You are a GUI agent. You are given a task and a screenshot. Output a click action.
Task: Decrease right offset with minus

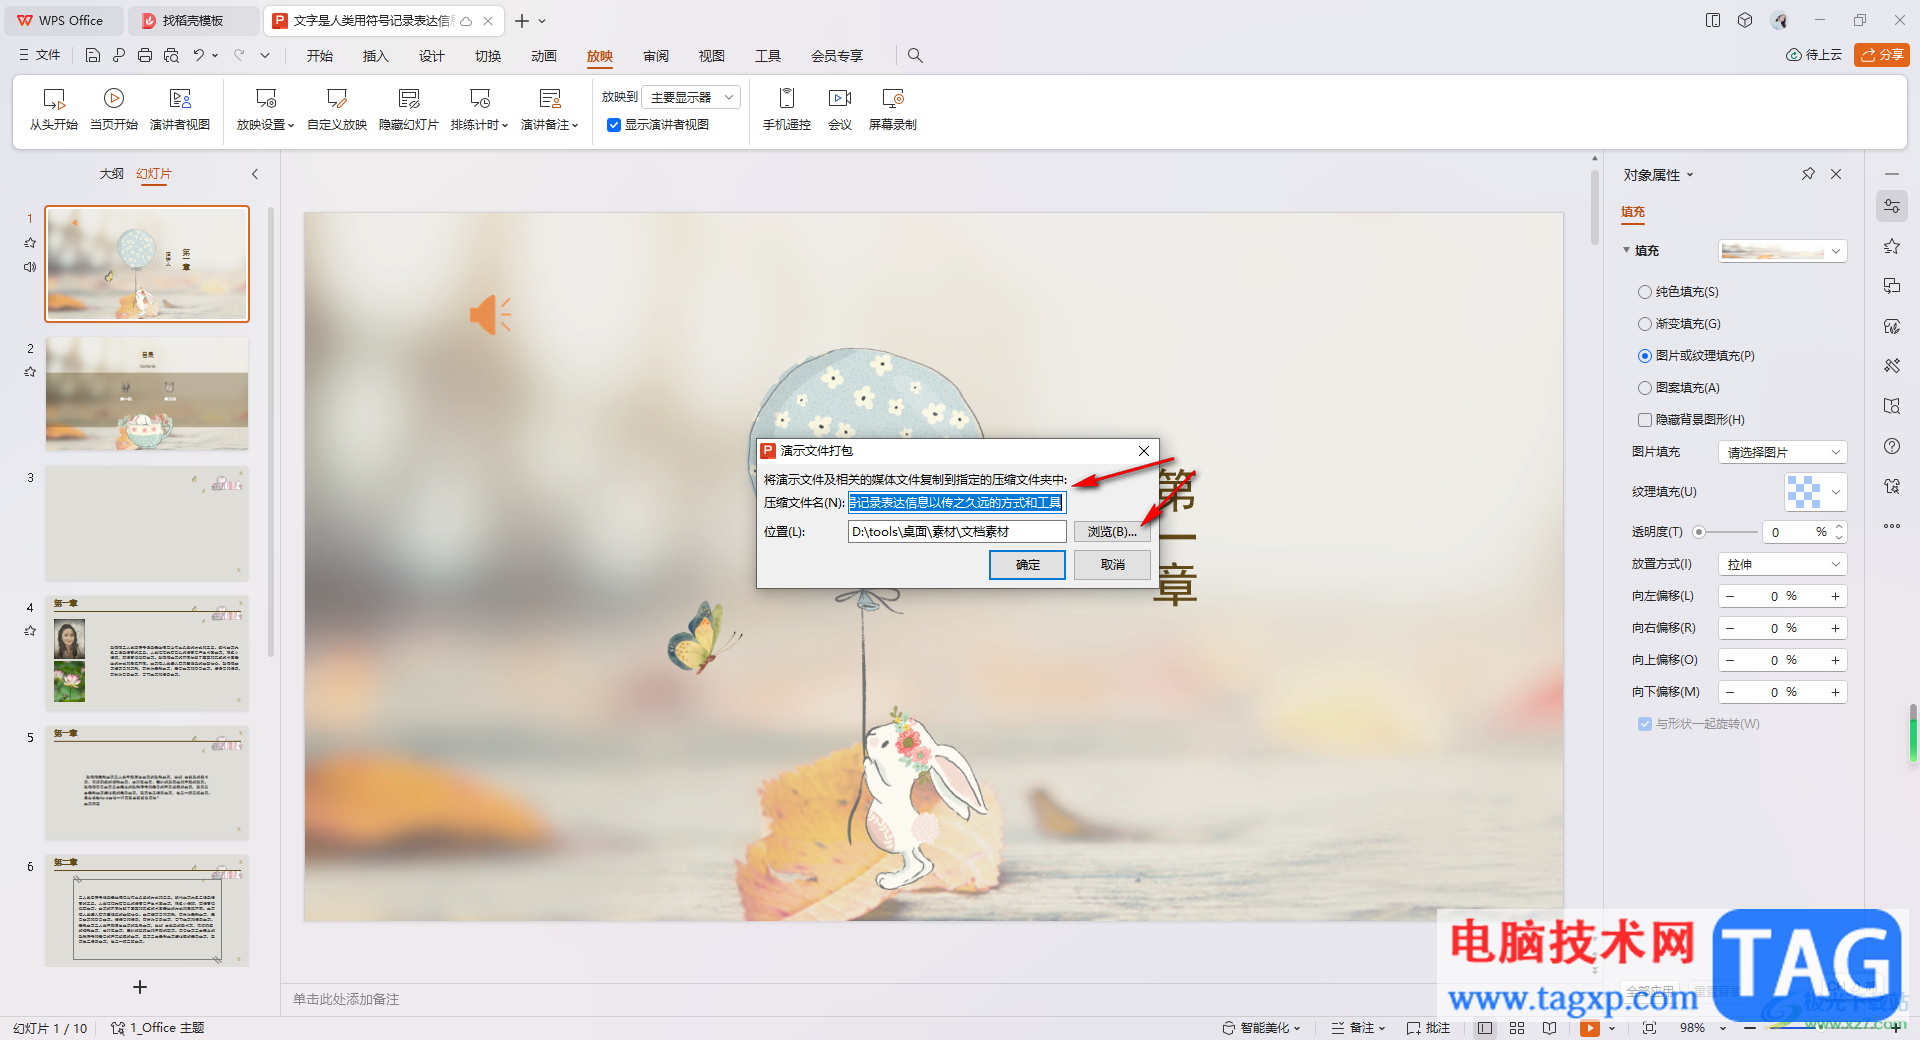coord(1730,628)
